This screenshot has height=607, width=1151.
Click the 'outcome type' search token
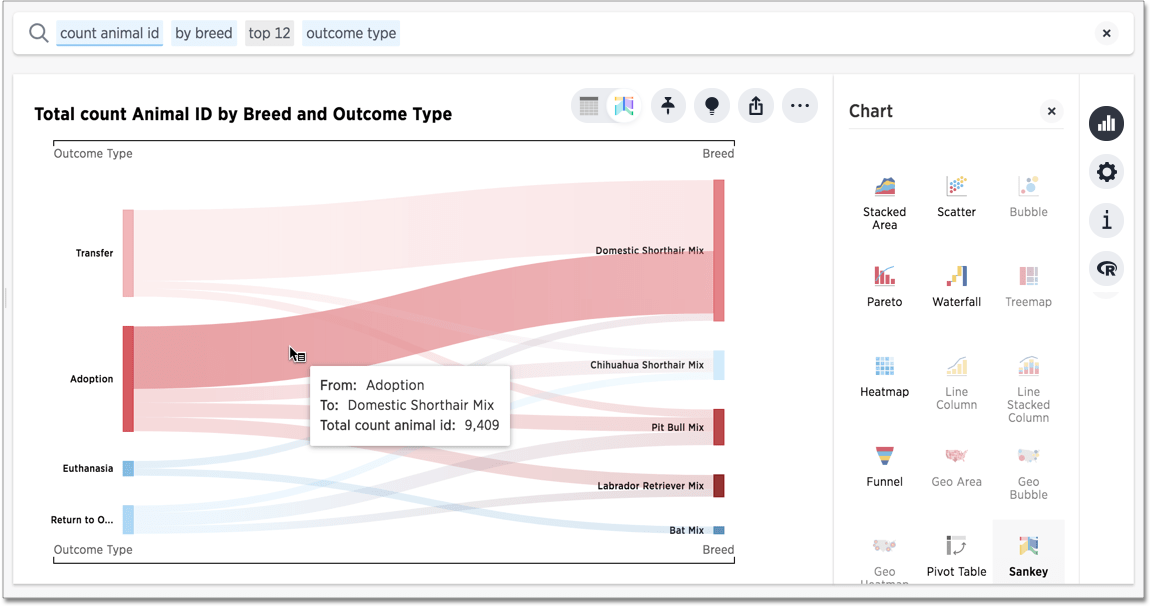point(351,33)
